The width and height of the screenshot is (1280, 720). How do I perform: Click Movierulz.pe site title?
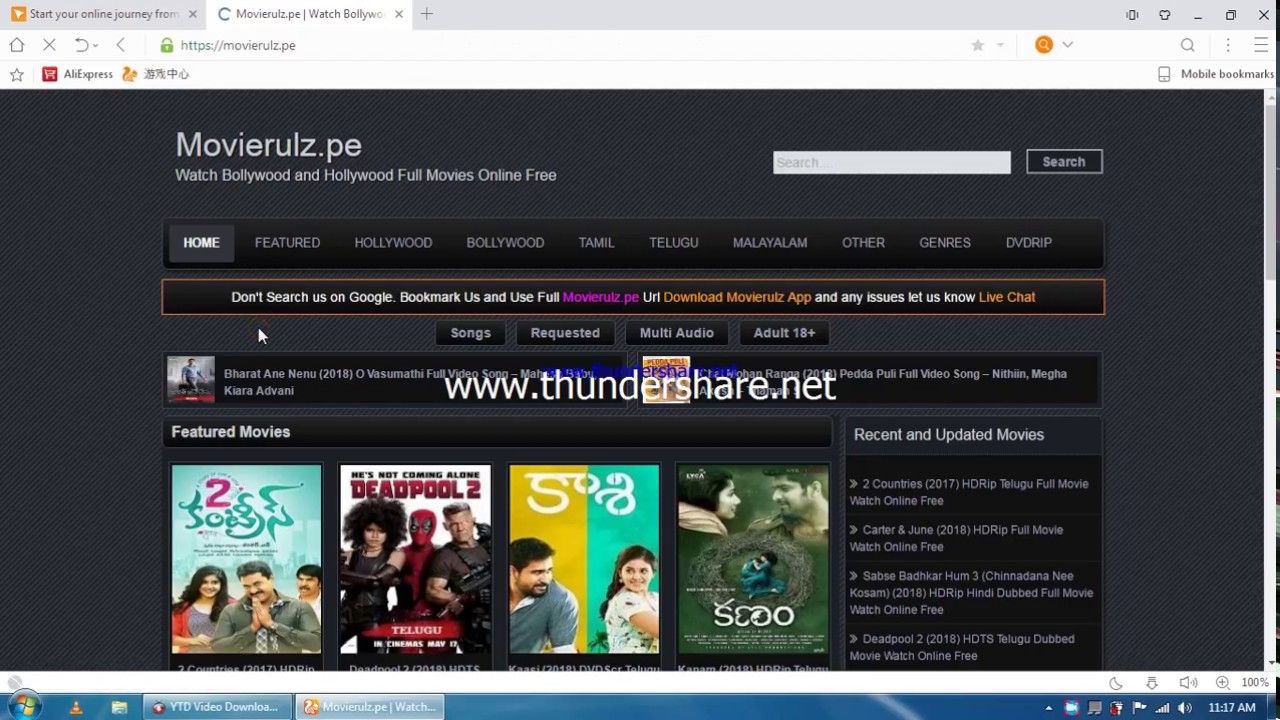point(268,145)
